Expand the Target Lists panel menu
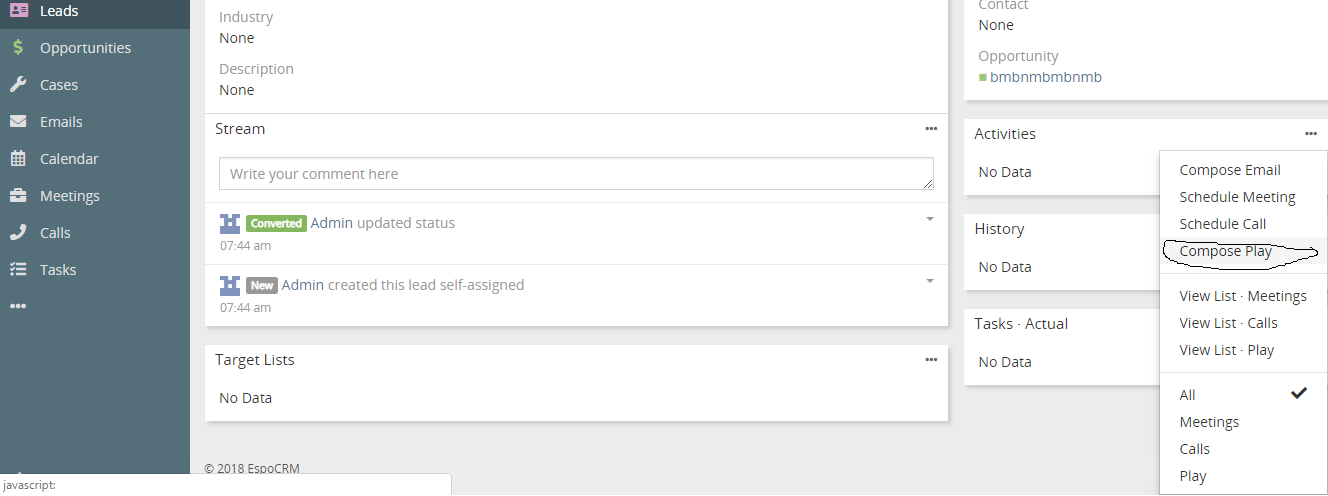1328x496 pixels. [931, 360]
